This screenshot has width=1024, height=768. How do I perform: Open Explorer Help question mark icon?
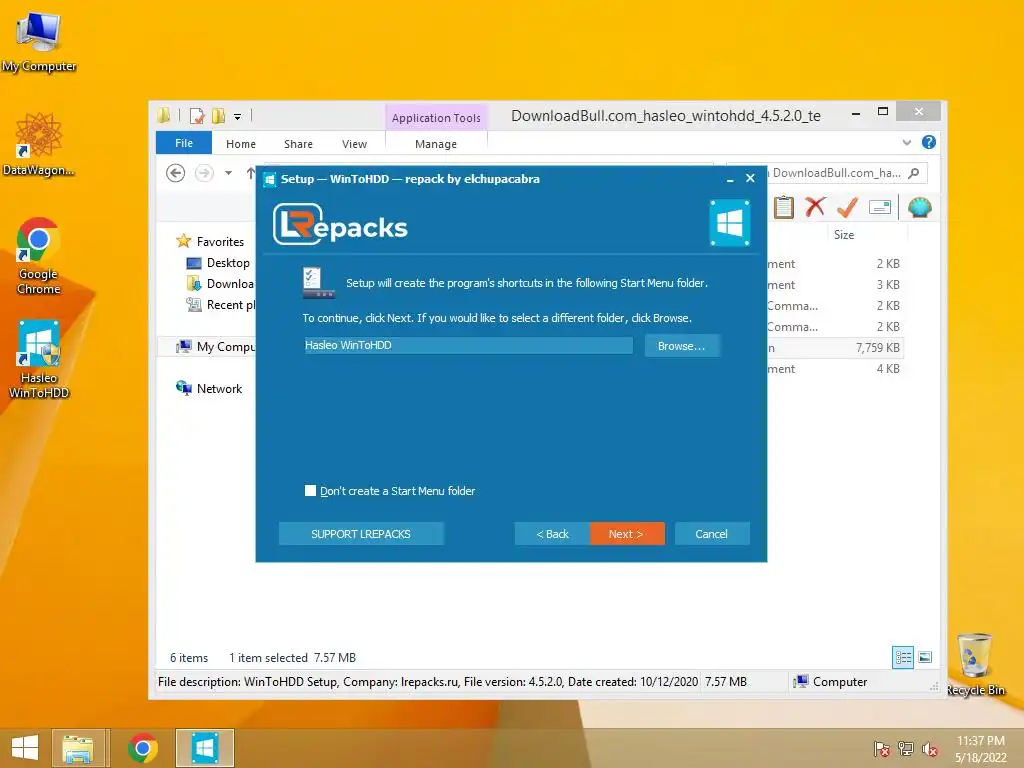click(929, 142)
